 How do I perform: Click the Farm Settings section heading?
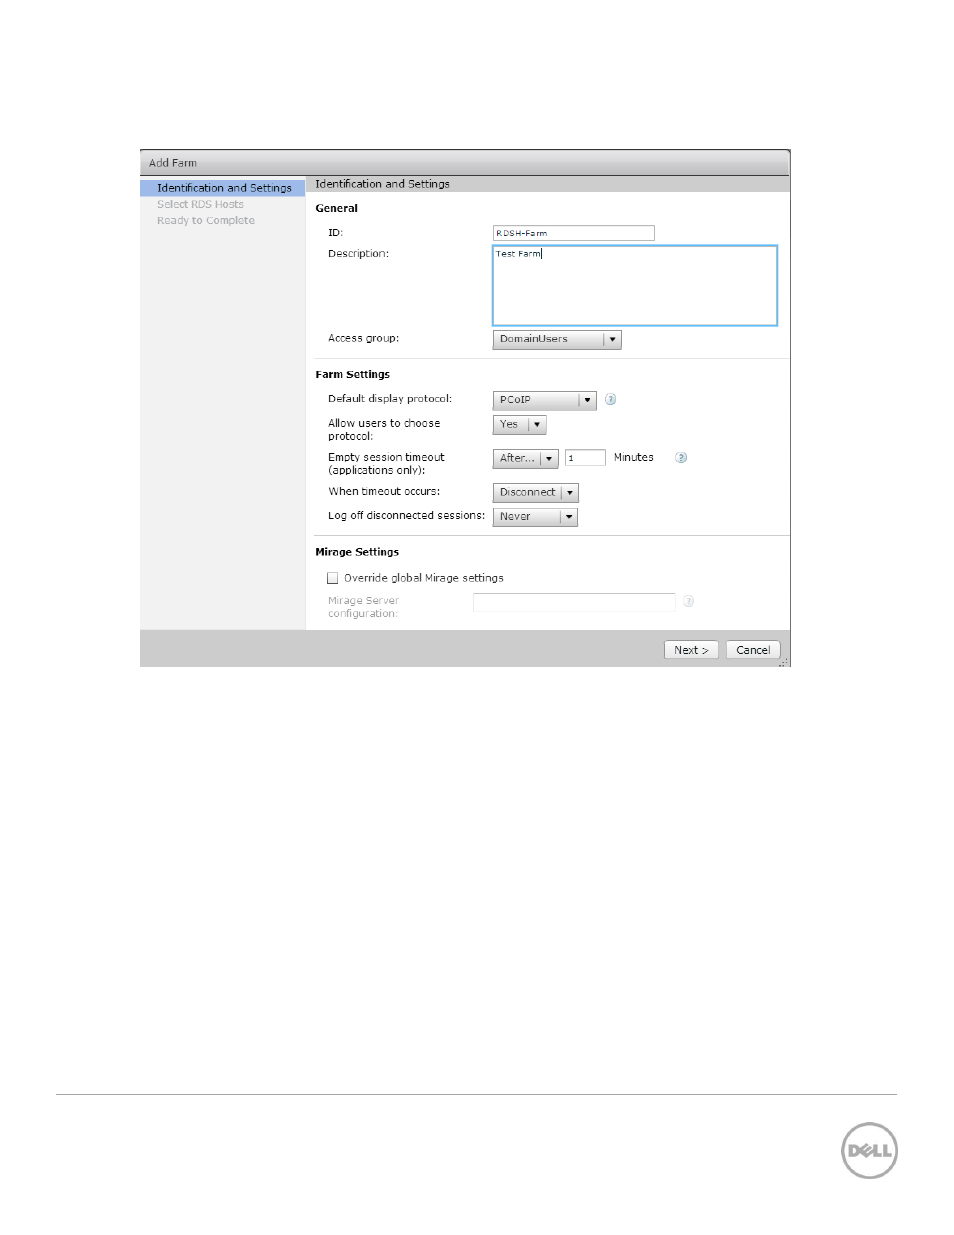point(353,375)
